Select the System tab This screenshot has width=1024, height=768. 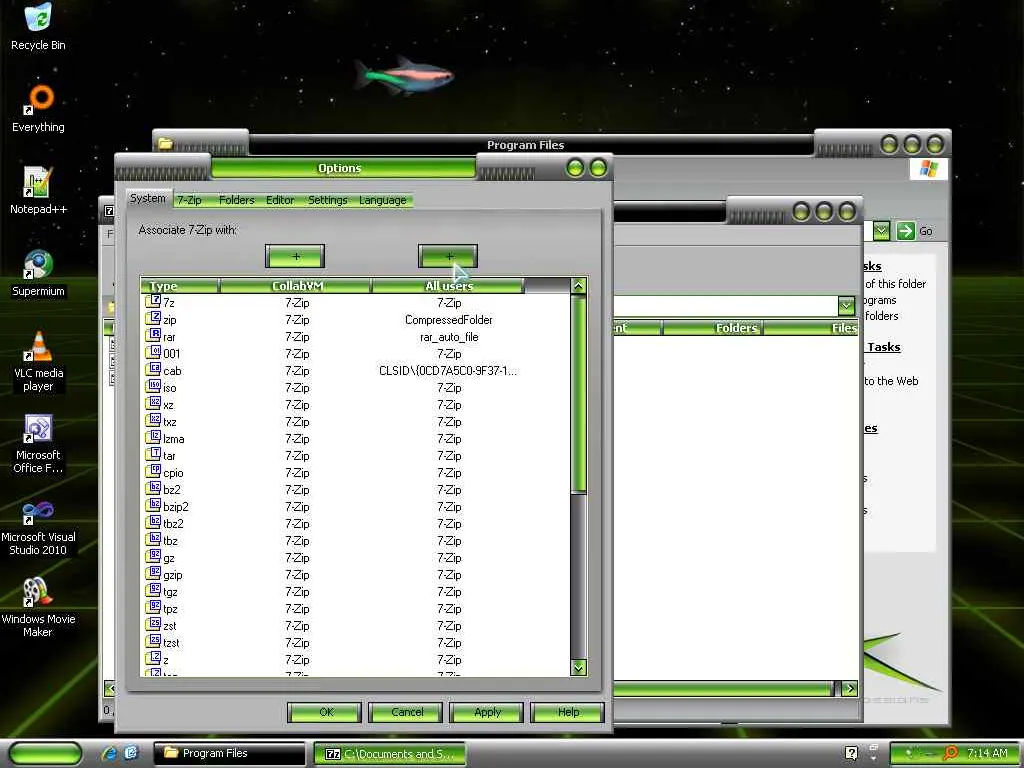(148, 198)
